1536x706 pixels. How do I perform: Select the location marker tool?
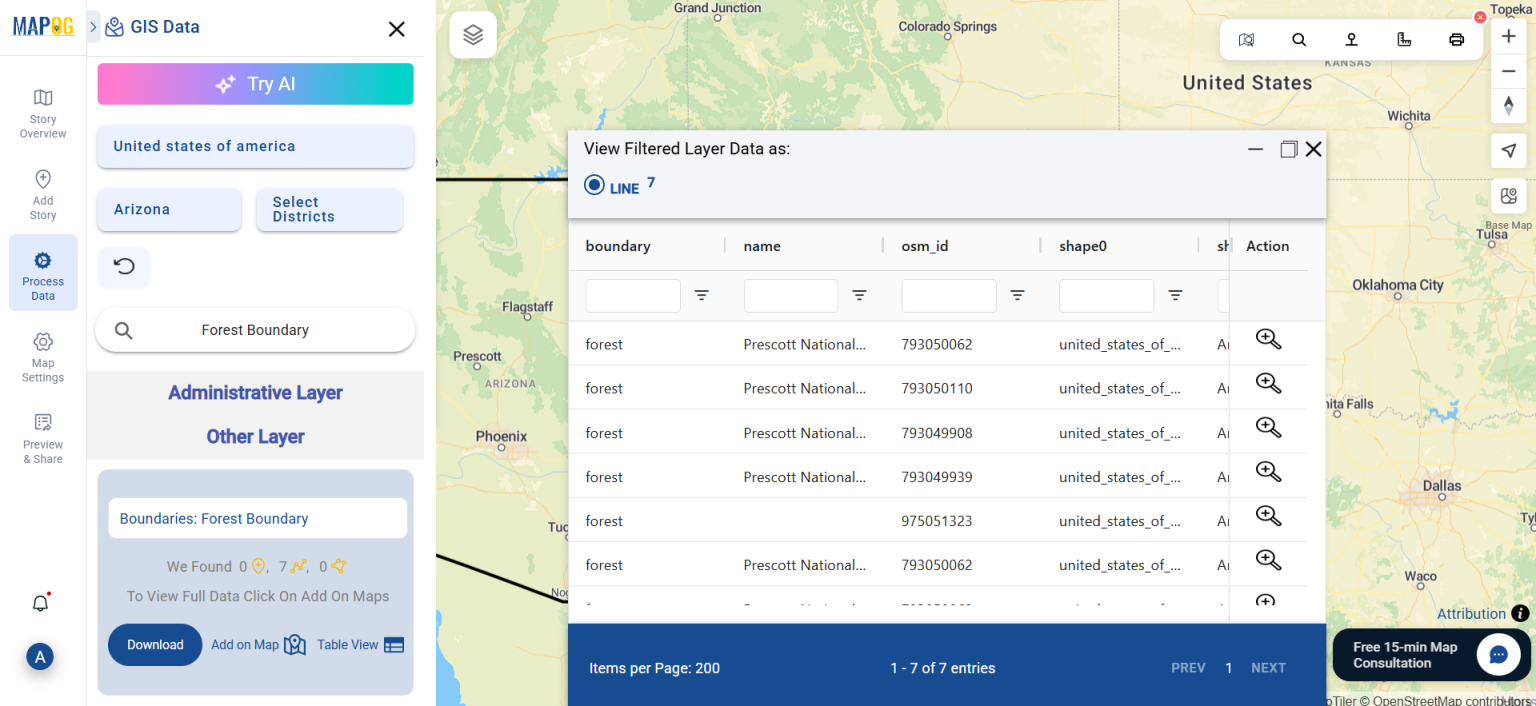1351,39
